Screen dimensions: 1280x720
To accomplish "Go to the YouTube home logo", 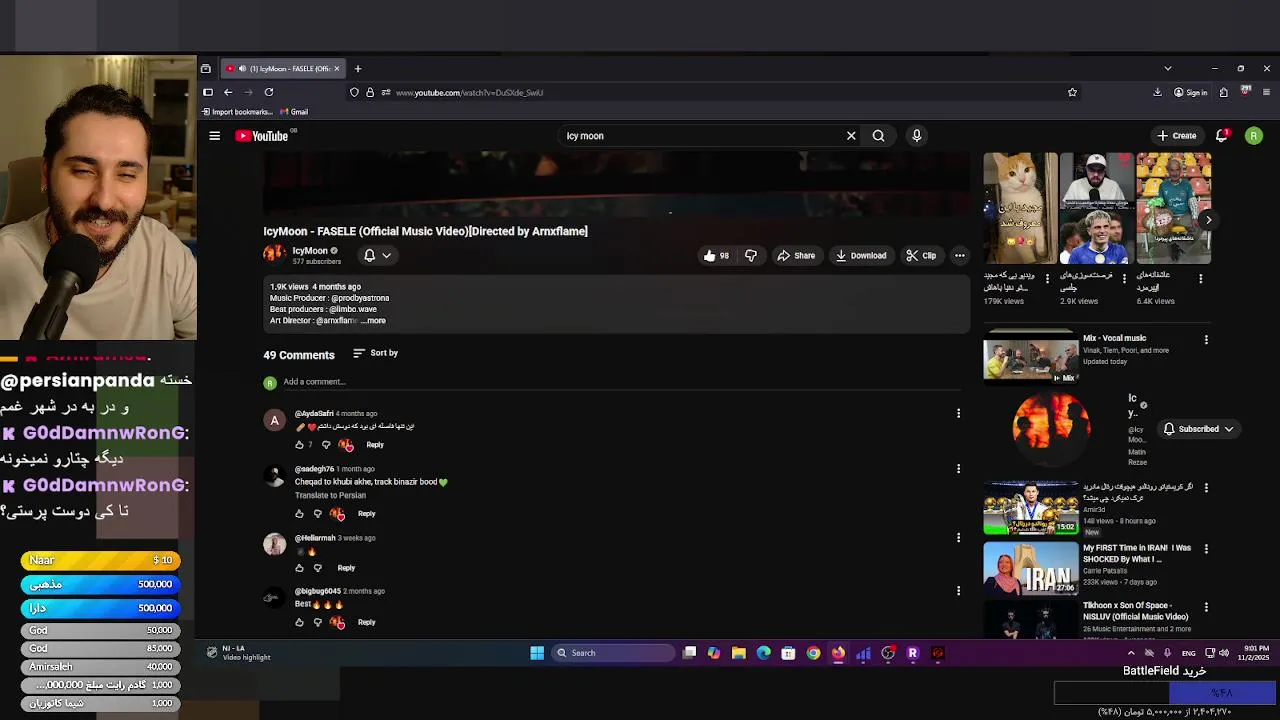I will pos(262,136).
